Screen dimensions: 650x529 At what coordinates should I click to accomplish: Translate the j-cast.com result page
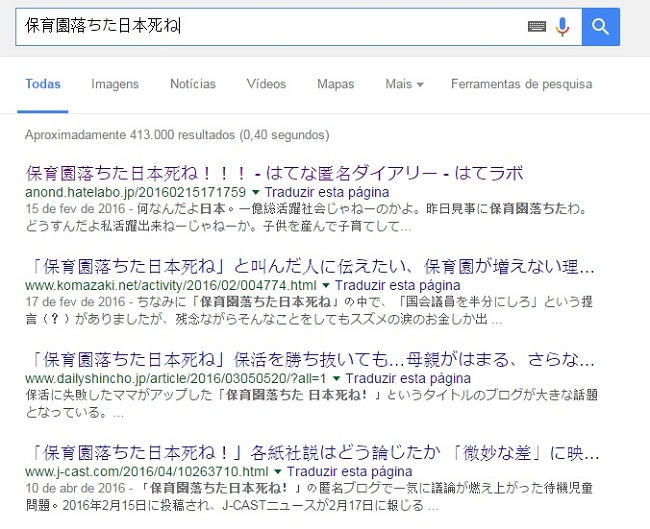click(349, 472)
